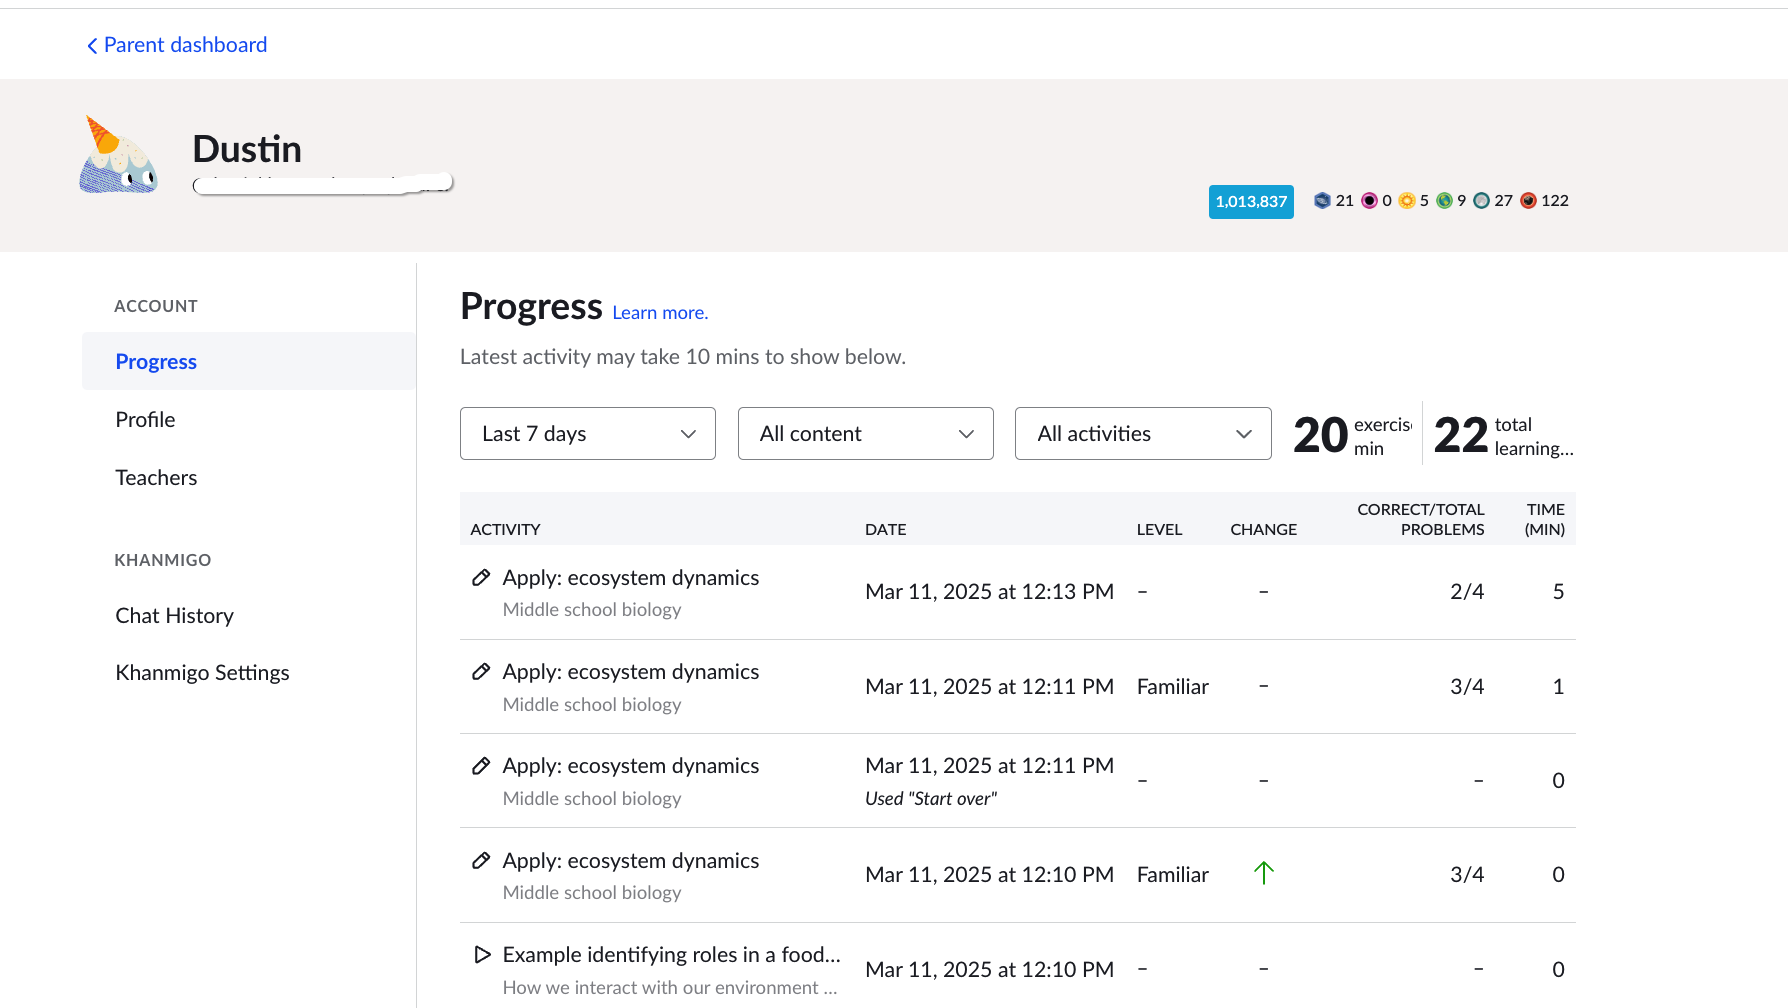Image resolution: width=1788 pixels, height=1008 pixels.
Task: Return to Parent dashboard
Action: point(185,45)
